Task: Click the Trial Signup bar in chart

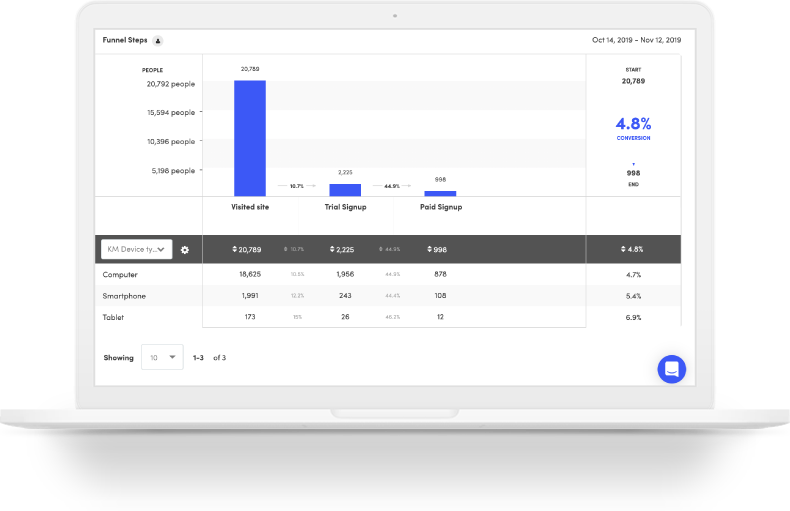Action: pyautogui.click(x=345, y=190)
